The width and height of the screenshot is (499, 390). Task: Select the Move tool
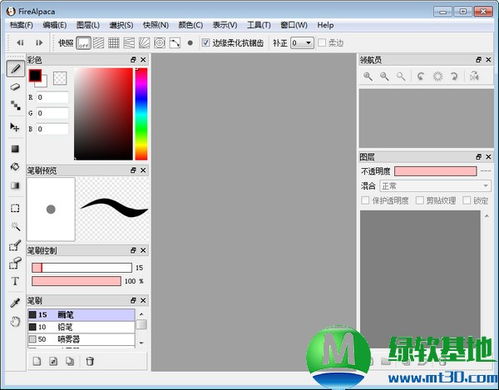tap(15, 127)
